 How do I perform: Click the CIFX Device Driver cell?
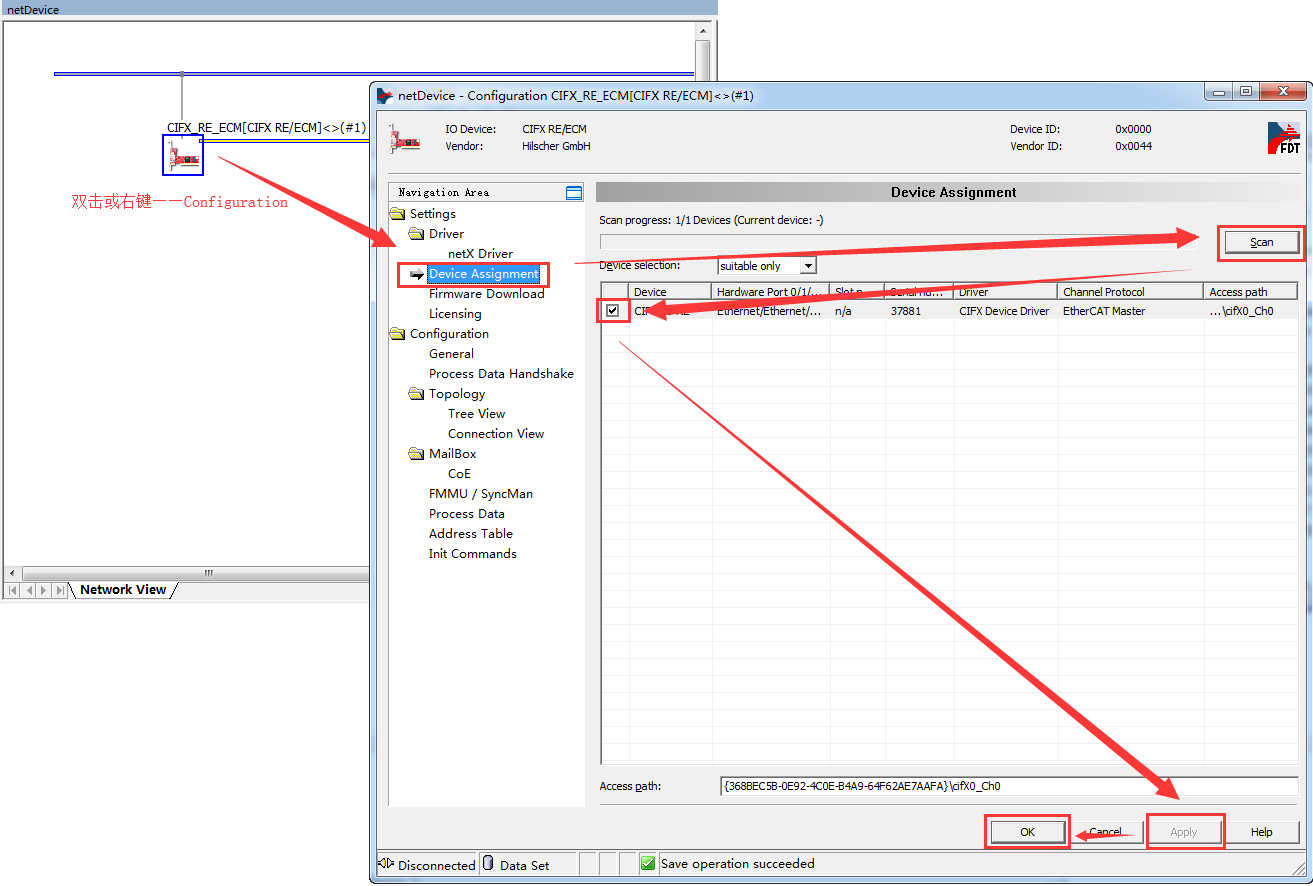click(x=1006, y=311)
